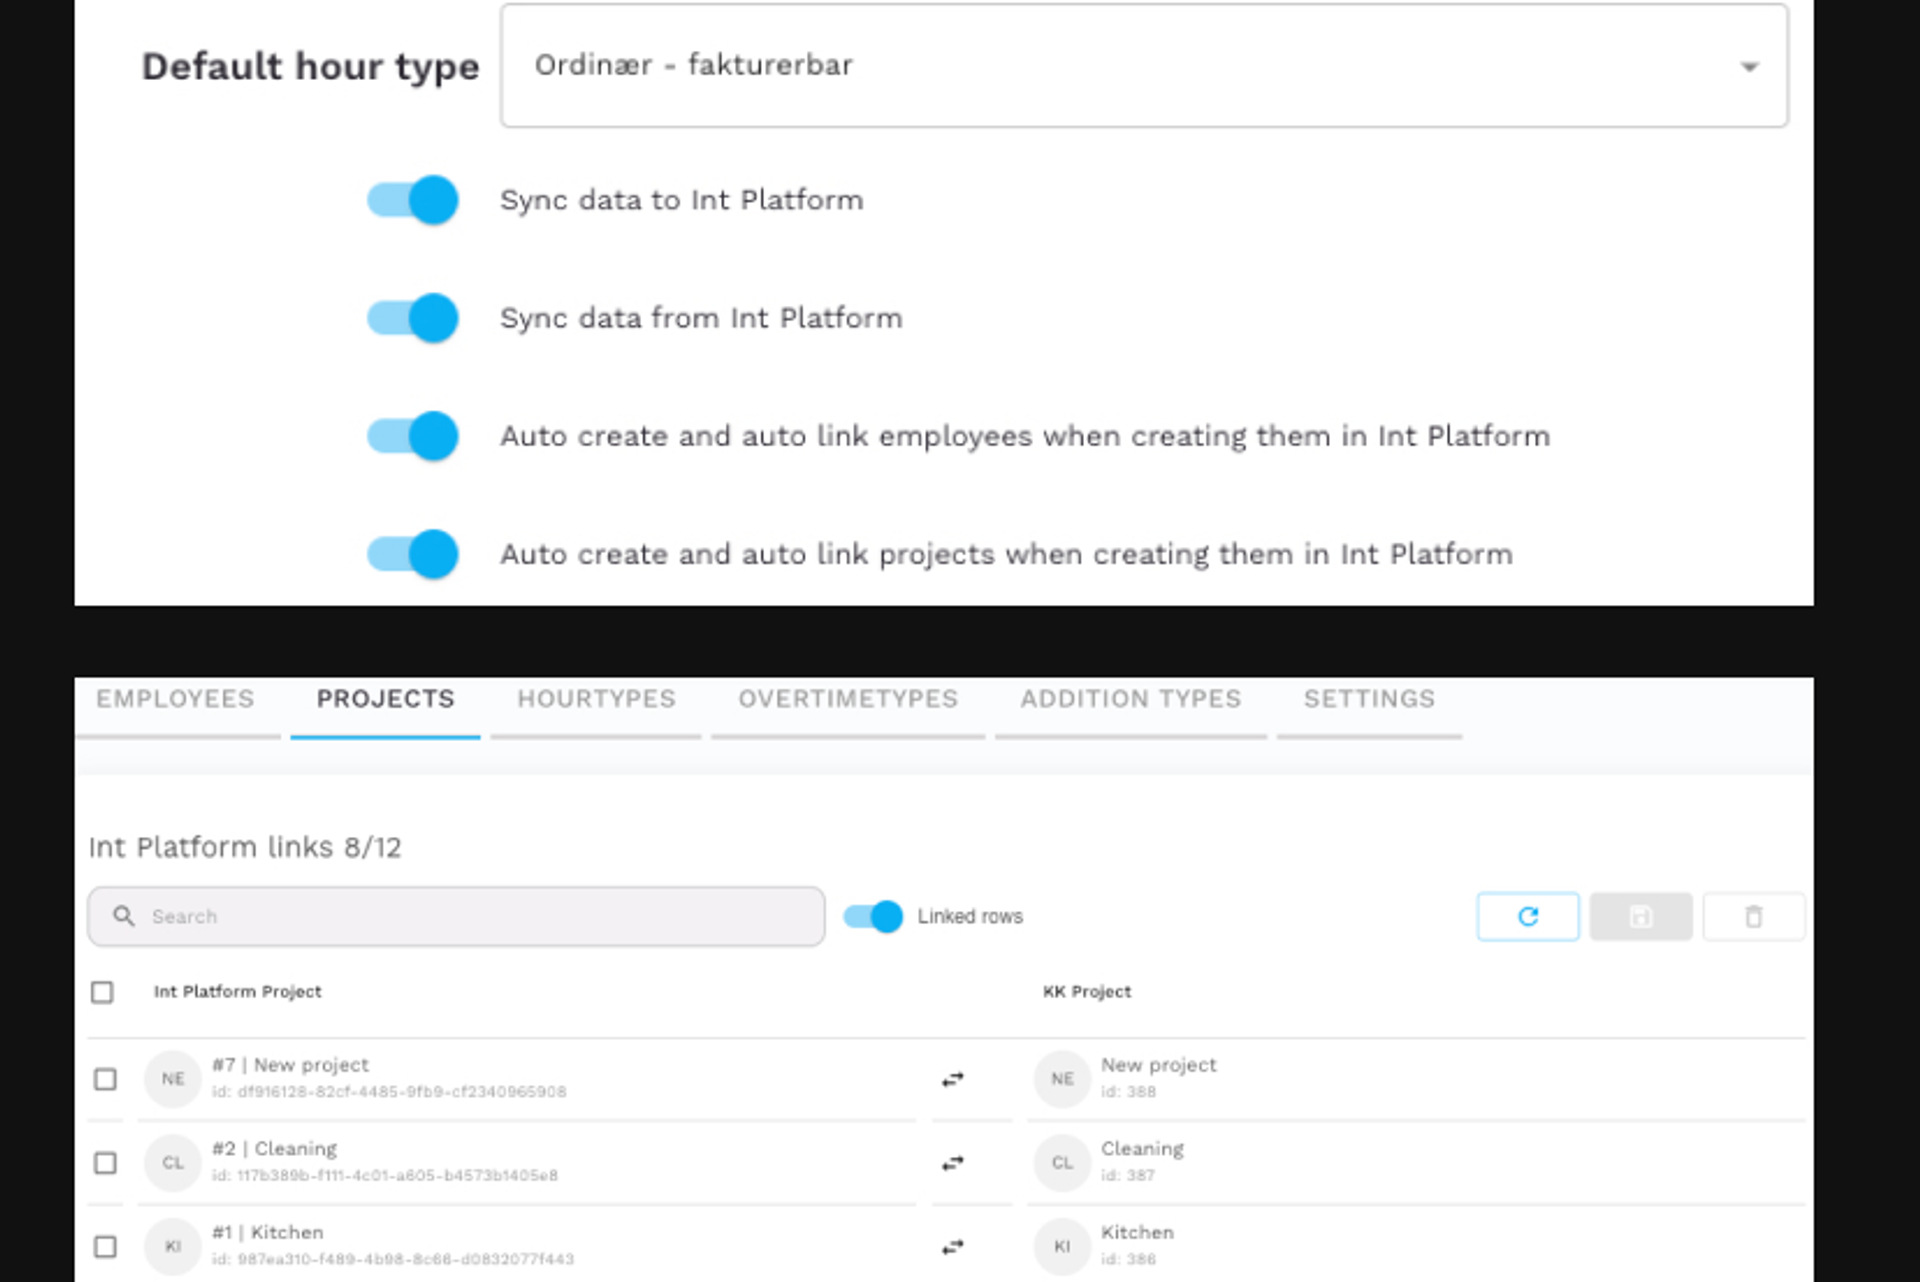Click the trash delete button

[1753, 916]
